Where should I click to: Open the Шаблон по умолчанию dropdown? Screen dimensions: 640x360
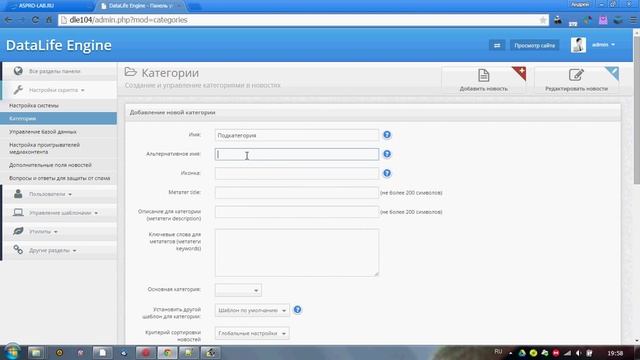pos(252,310)
